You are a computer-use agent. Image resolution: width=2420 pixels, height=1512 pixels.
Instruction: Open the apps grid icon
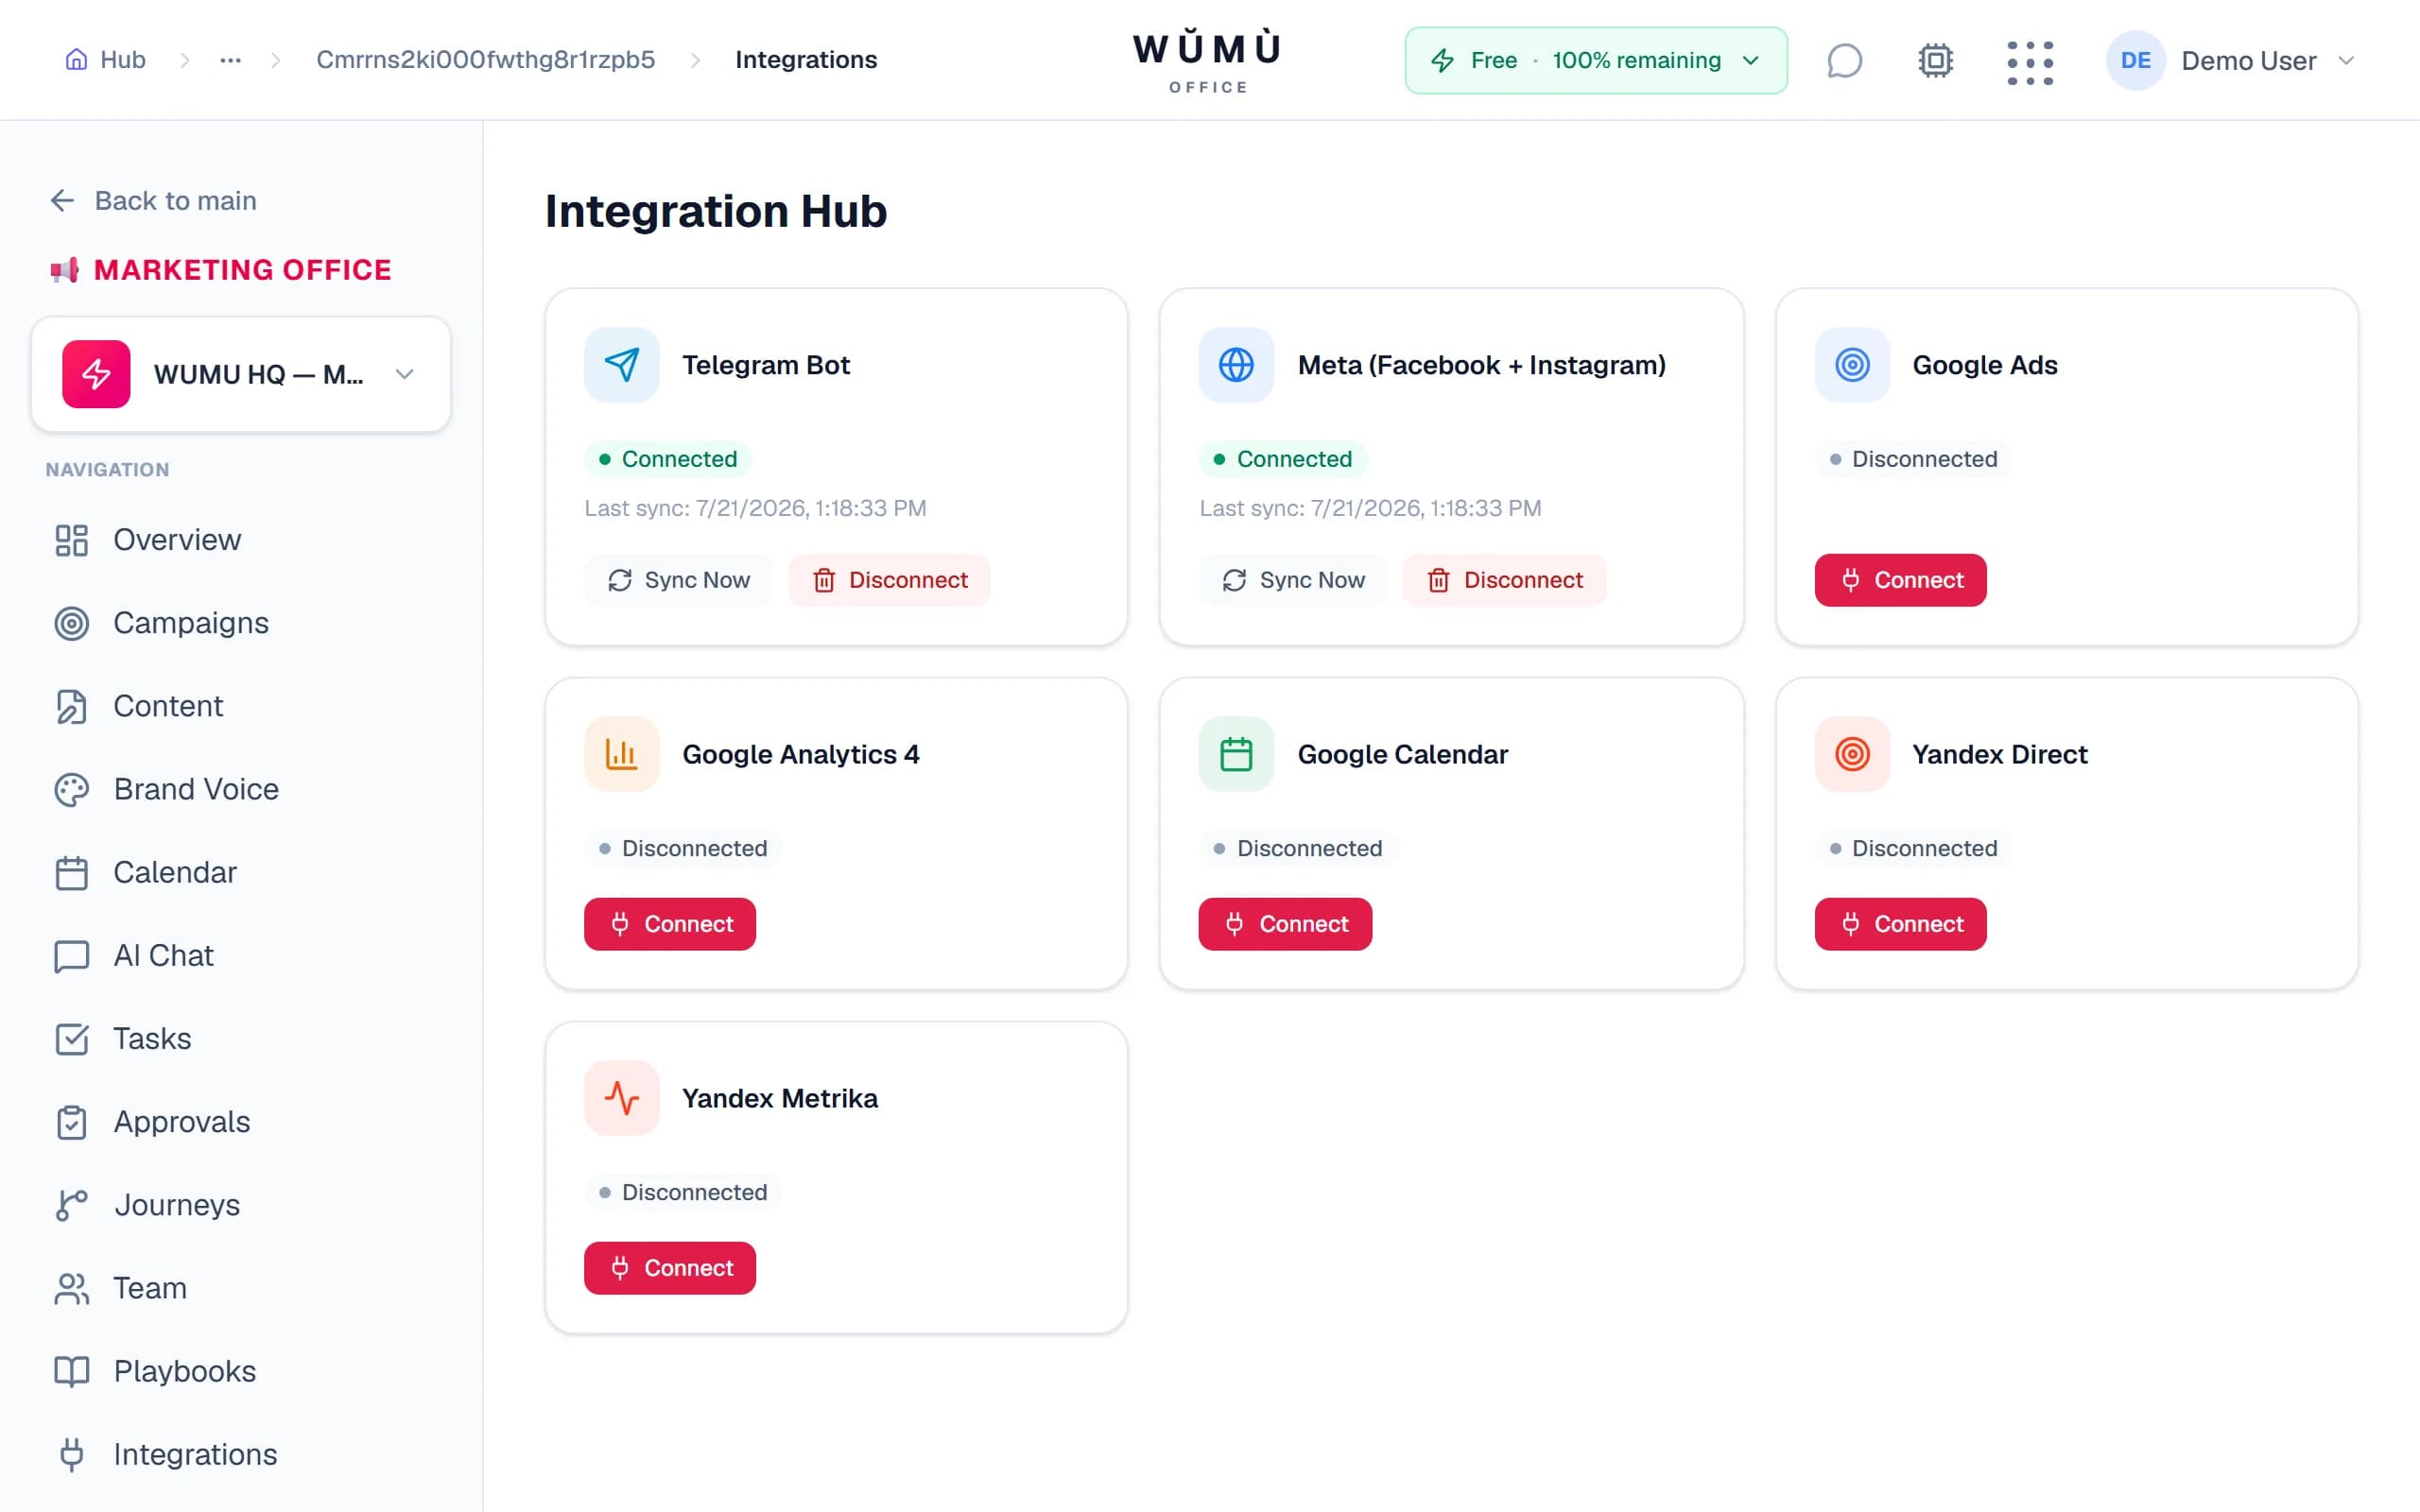[x=2030, y=62]
